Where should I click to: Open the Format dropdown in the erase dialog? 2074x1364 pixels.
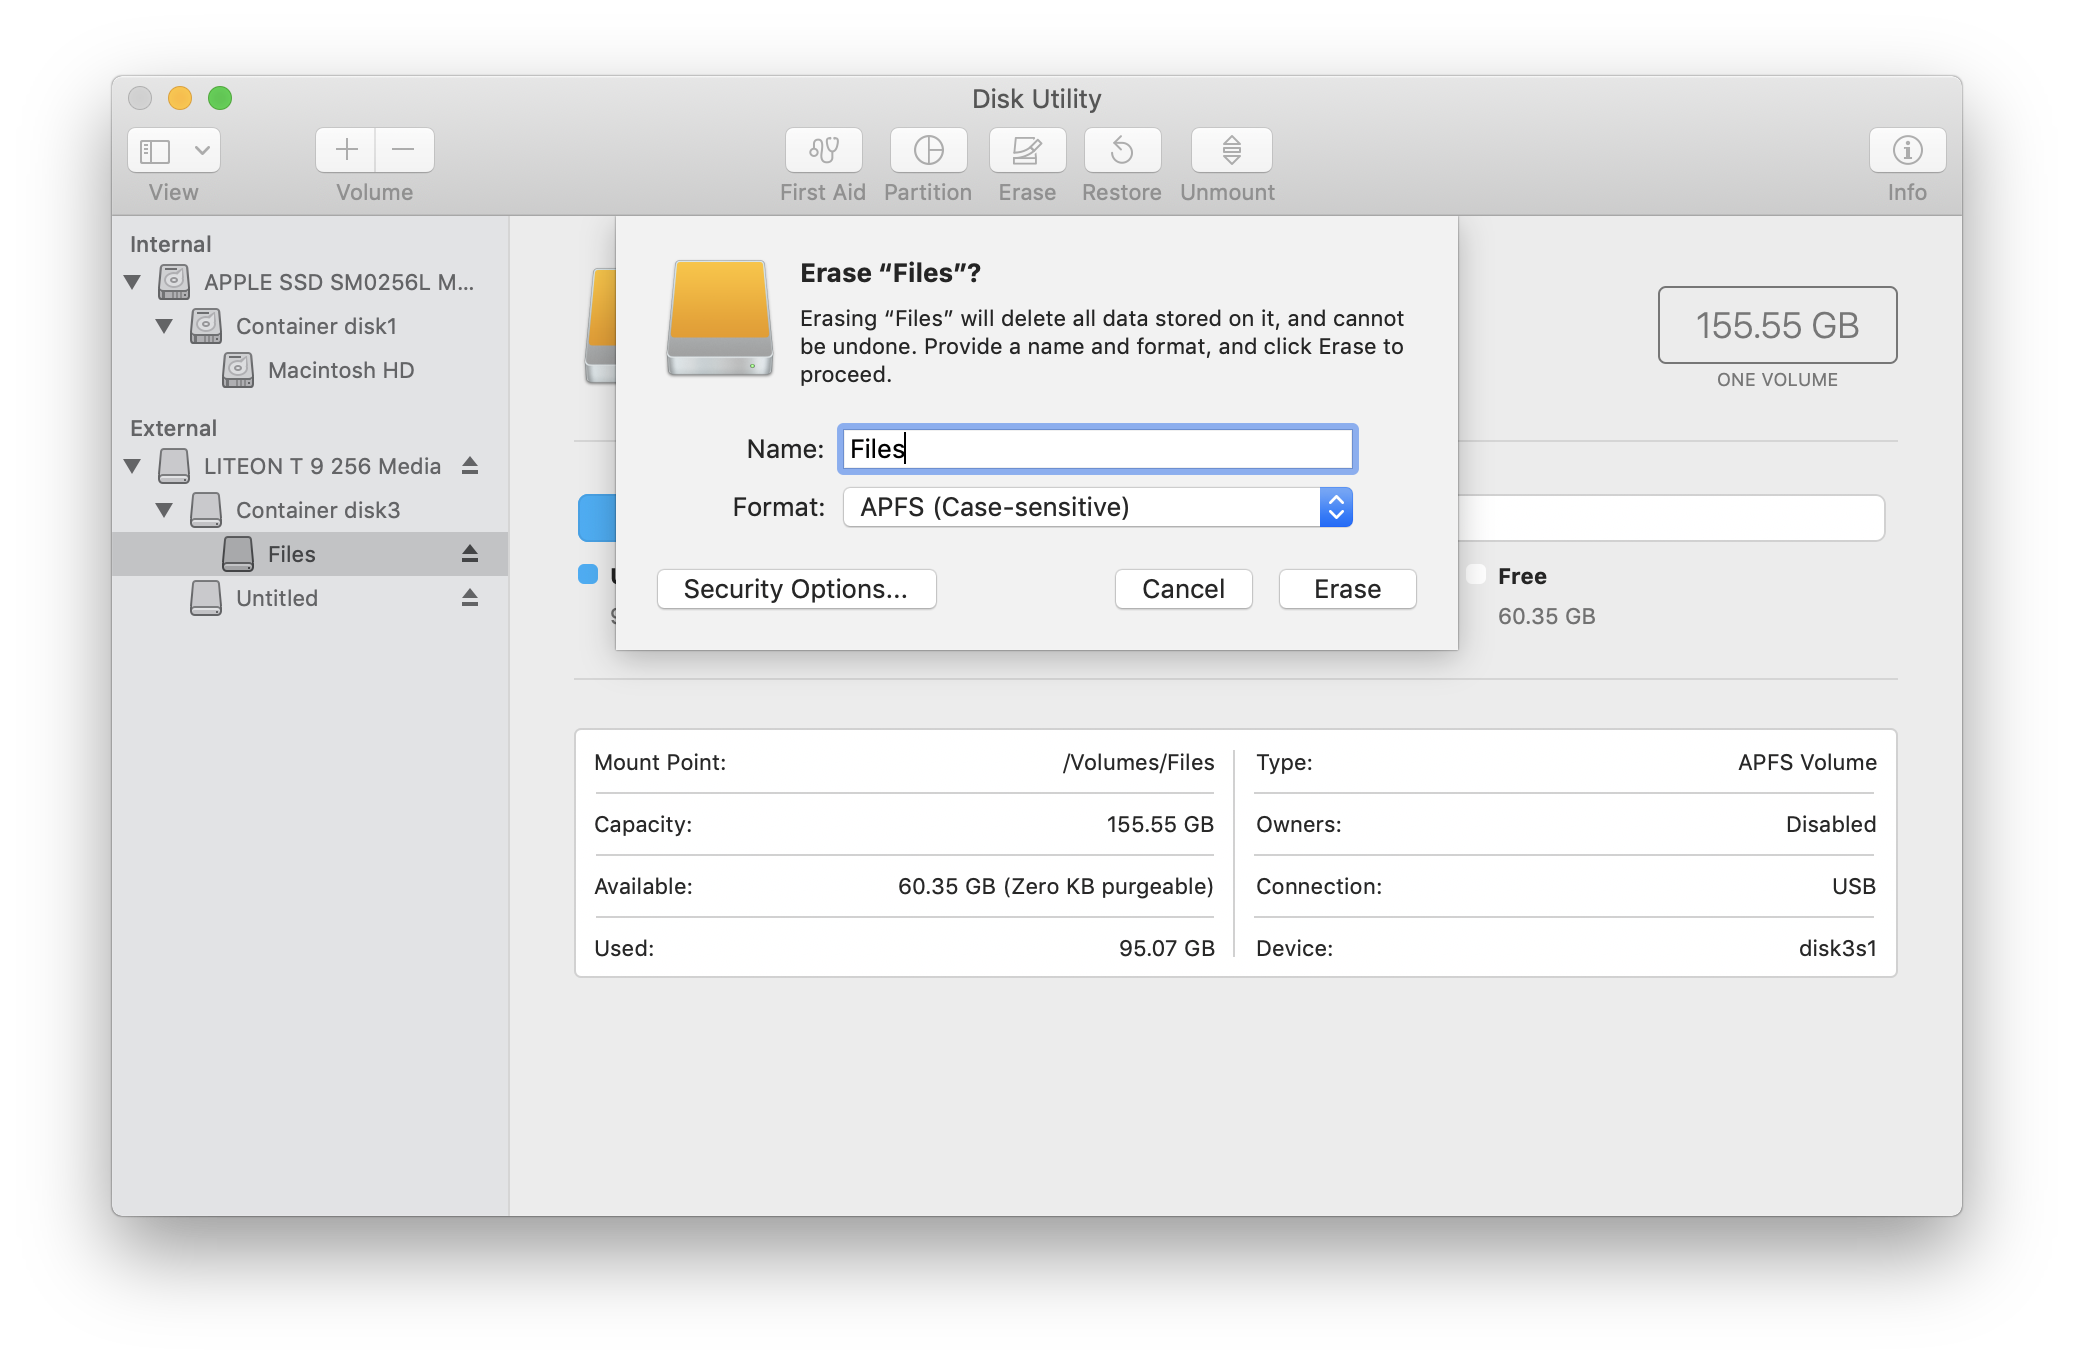point(1097,507)
